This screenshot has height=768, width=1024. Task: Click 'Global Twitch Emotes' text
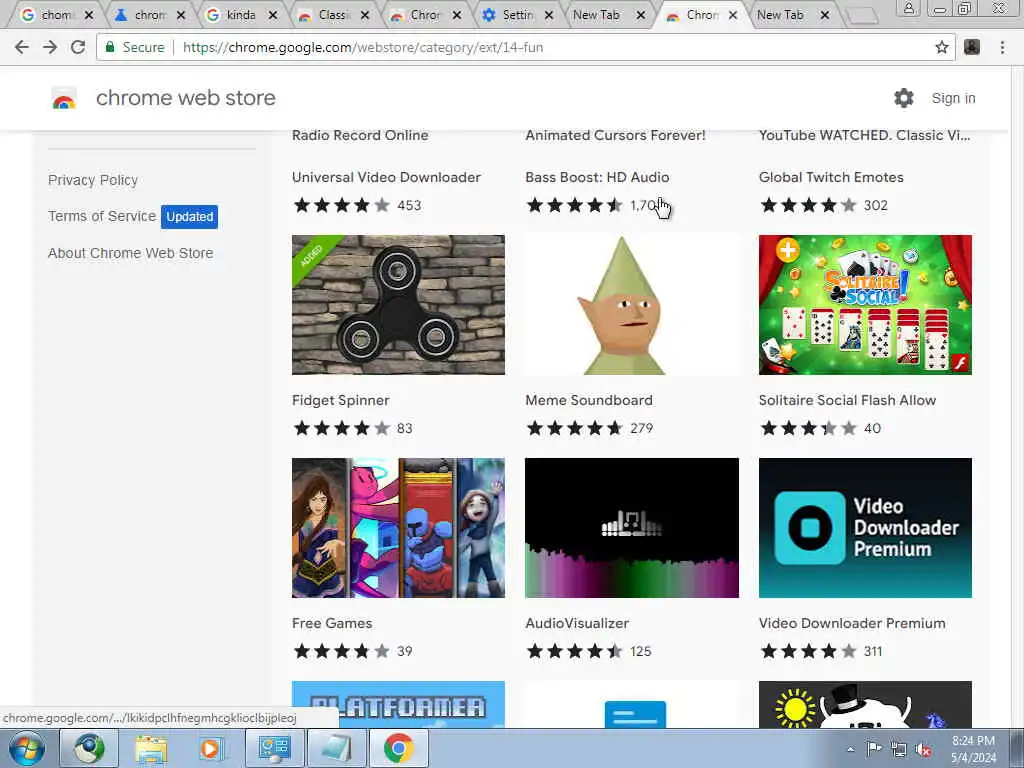point(831,178)
